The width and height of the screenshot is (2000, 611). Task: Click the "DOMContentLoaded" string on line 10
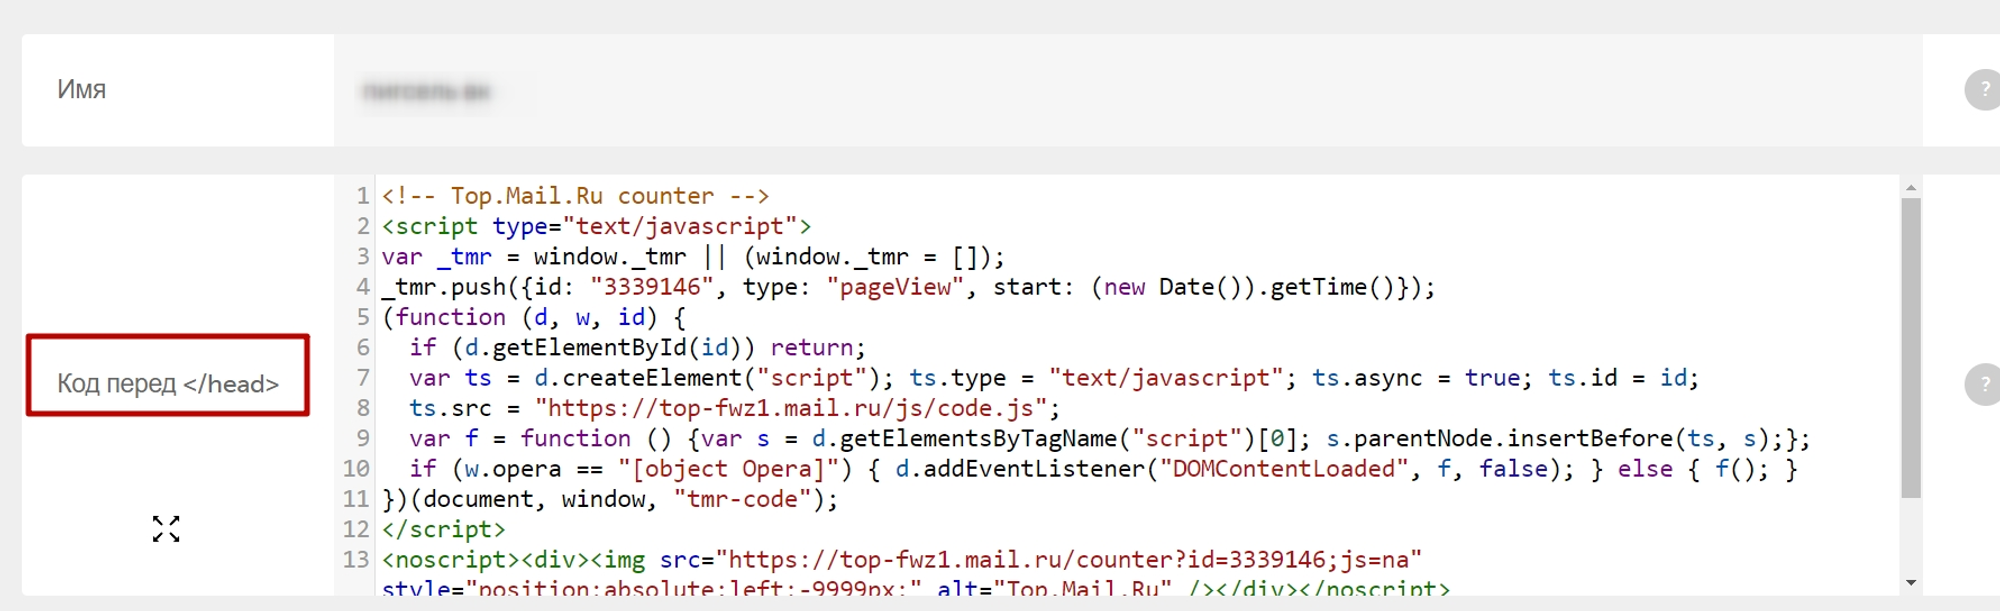point(1283,469)
